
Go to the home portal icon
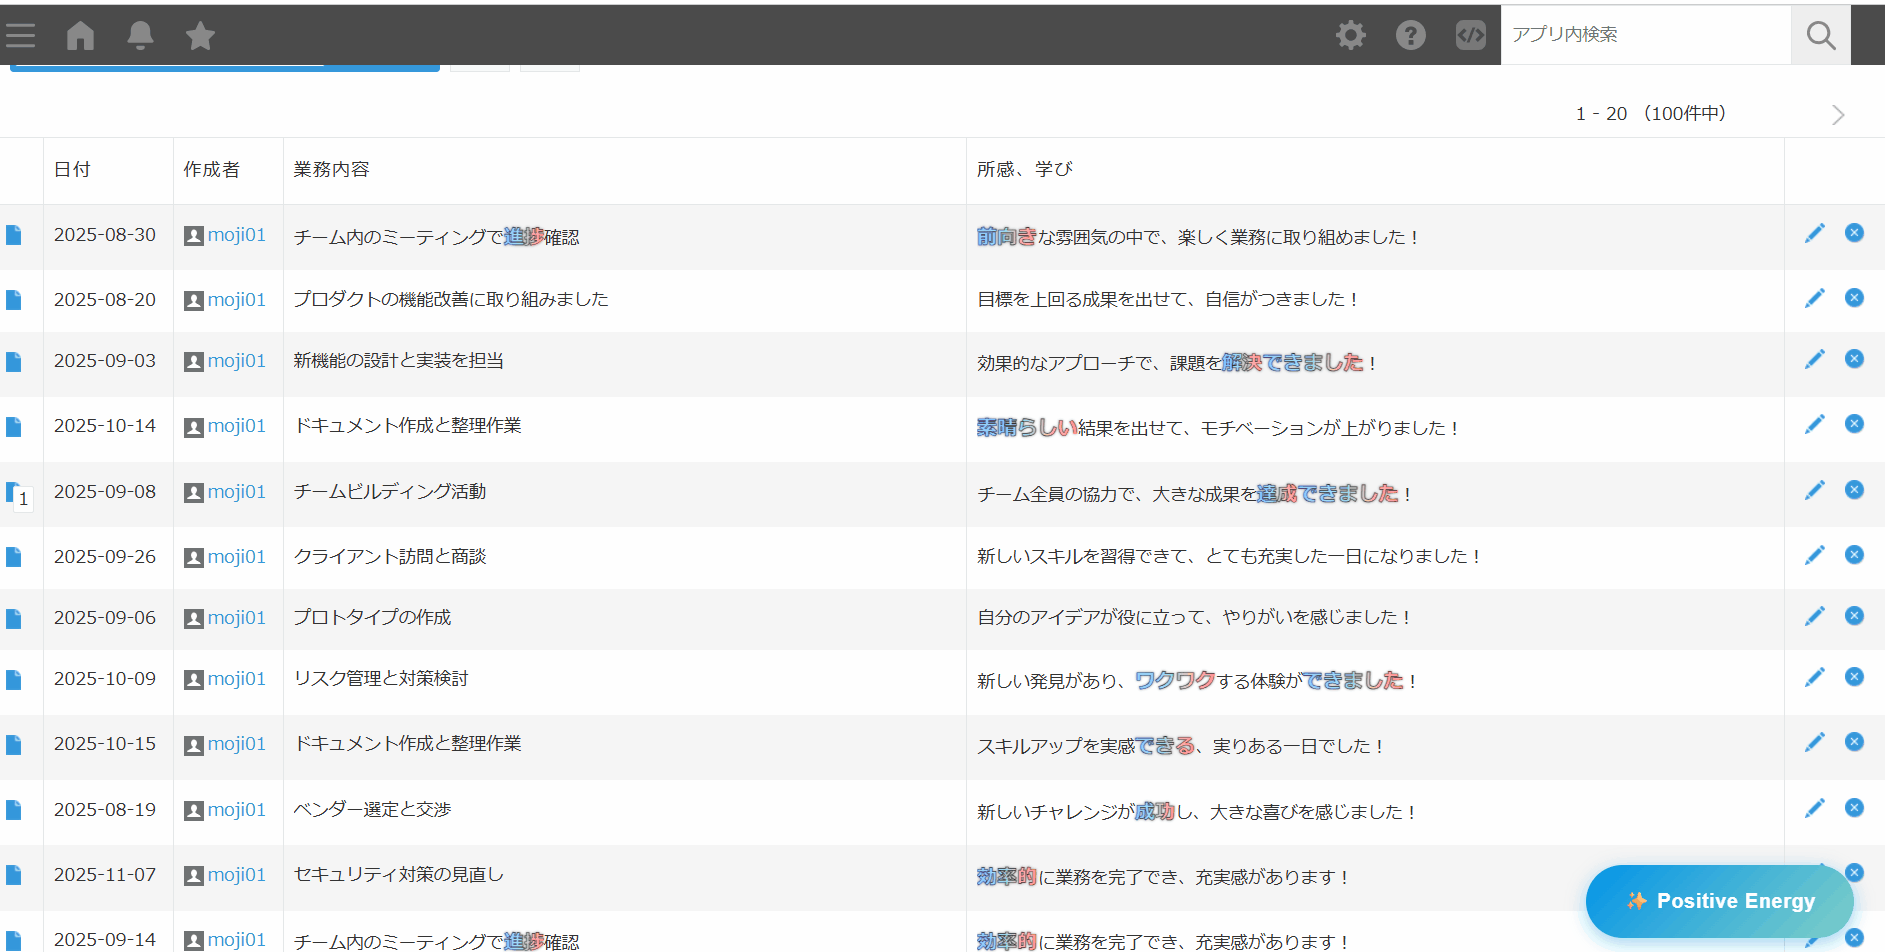point(80,36)
